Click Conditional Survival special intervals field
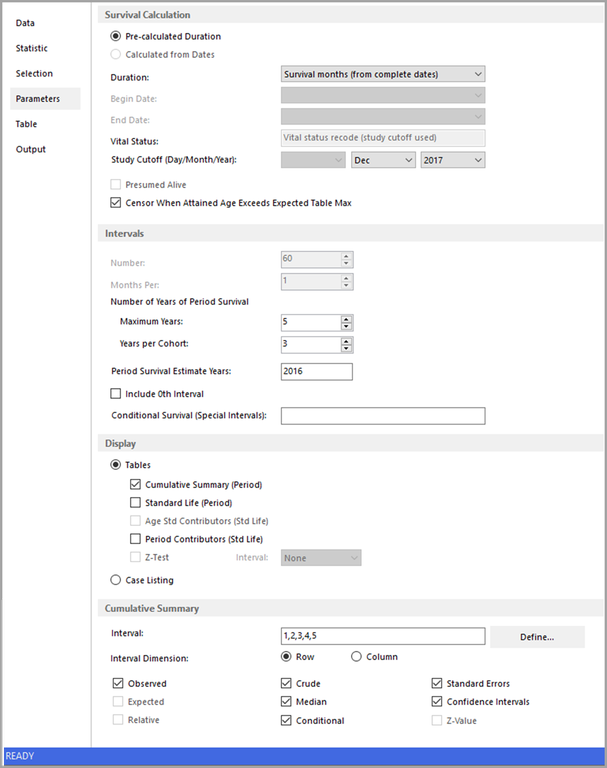607x768 pixels. [x=383, y=415]
